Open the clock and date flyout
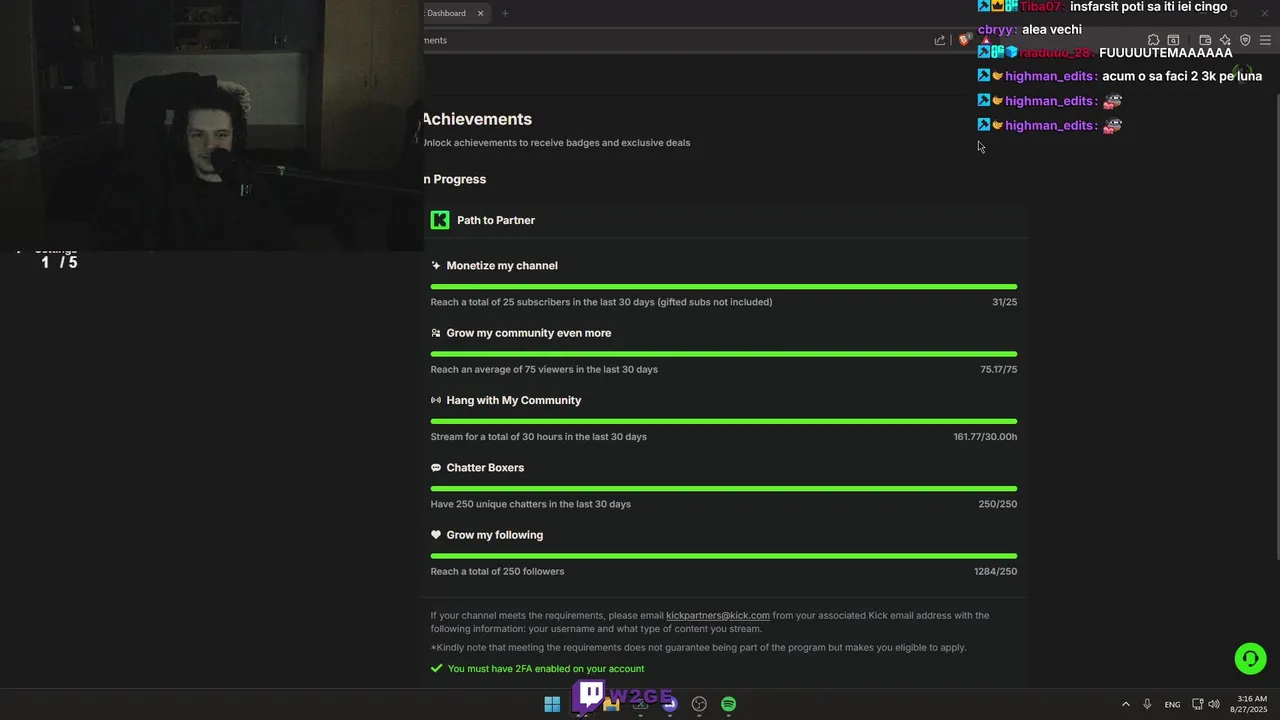 tap(1251, 704)
